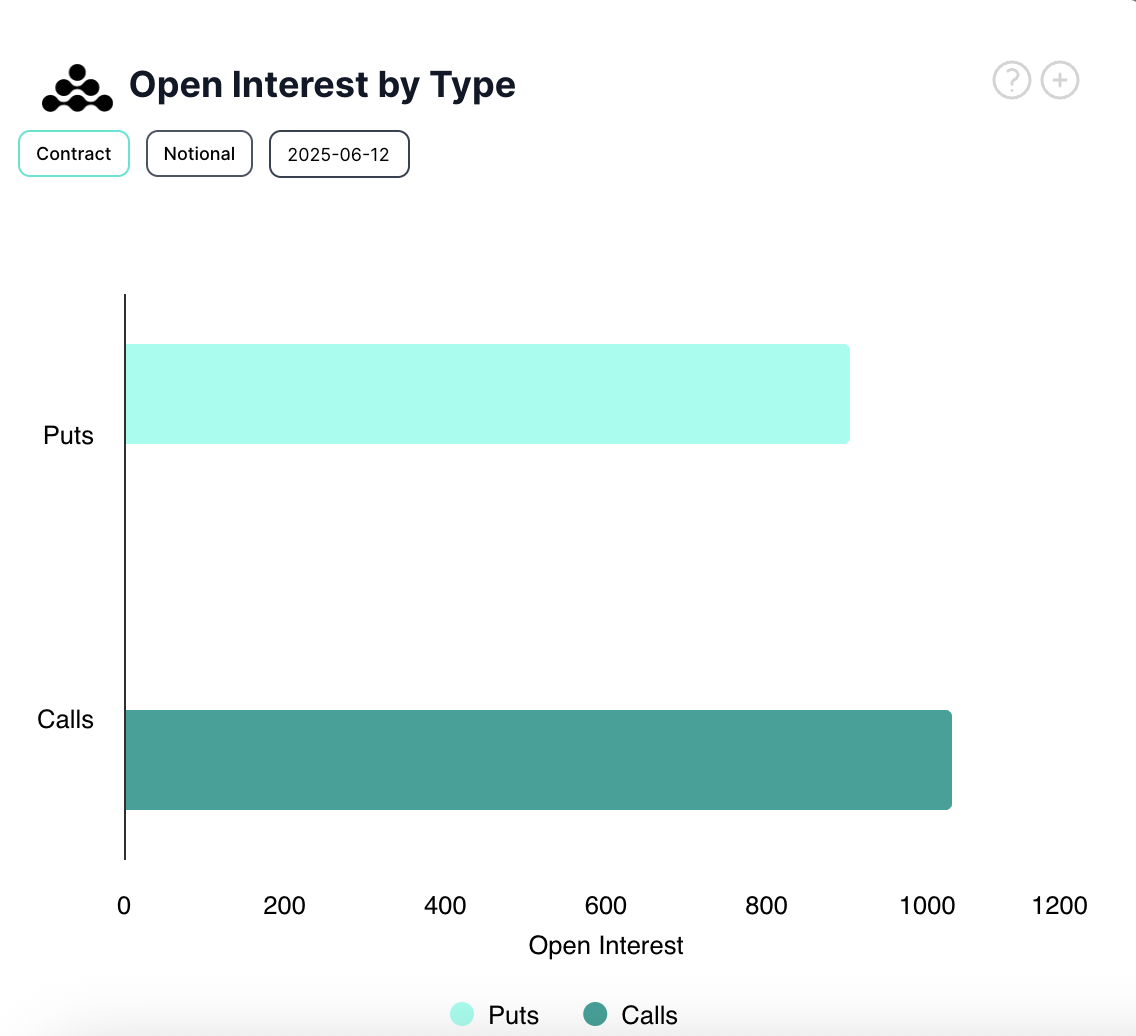Click the Puts axis label
The width and height of the screenshot is (1136, 1036).
[68, 435]
